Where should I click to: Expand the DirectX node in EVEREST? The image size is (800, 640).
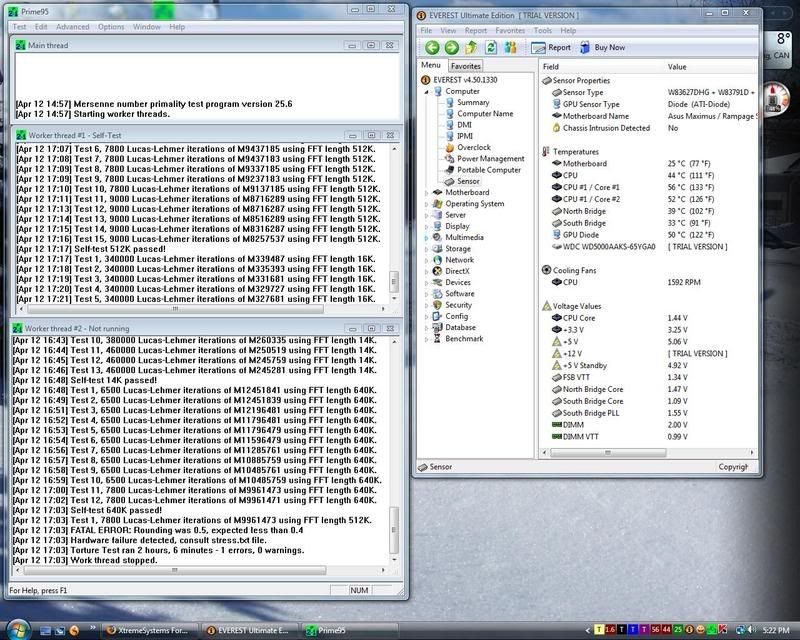pos(427,271)
